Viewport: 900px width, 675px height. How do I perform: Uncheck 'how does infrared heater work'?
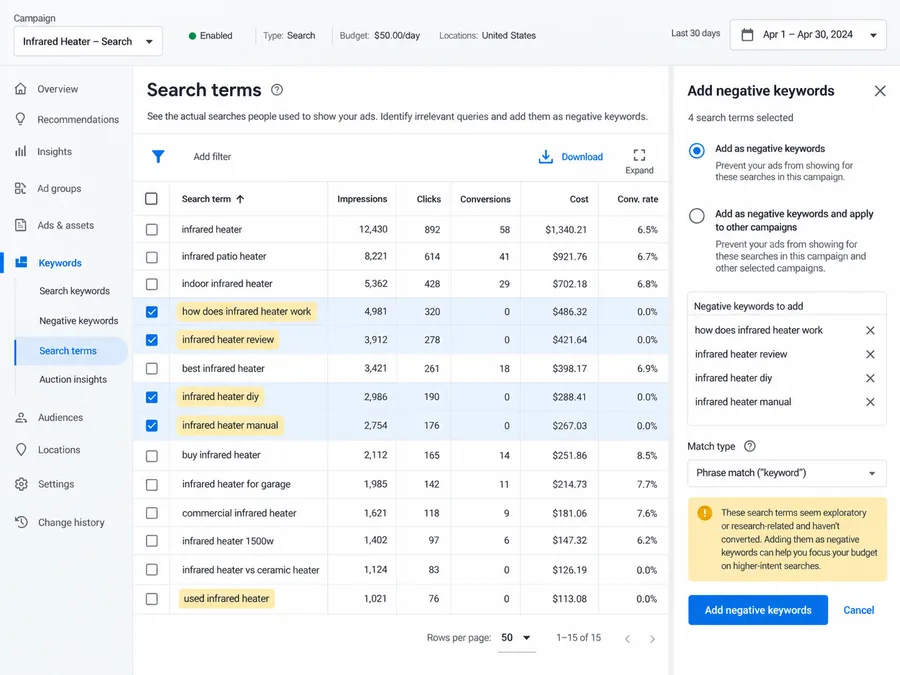click(152, 312)
